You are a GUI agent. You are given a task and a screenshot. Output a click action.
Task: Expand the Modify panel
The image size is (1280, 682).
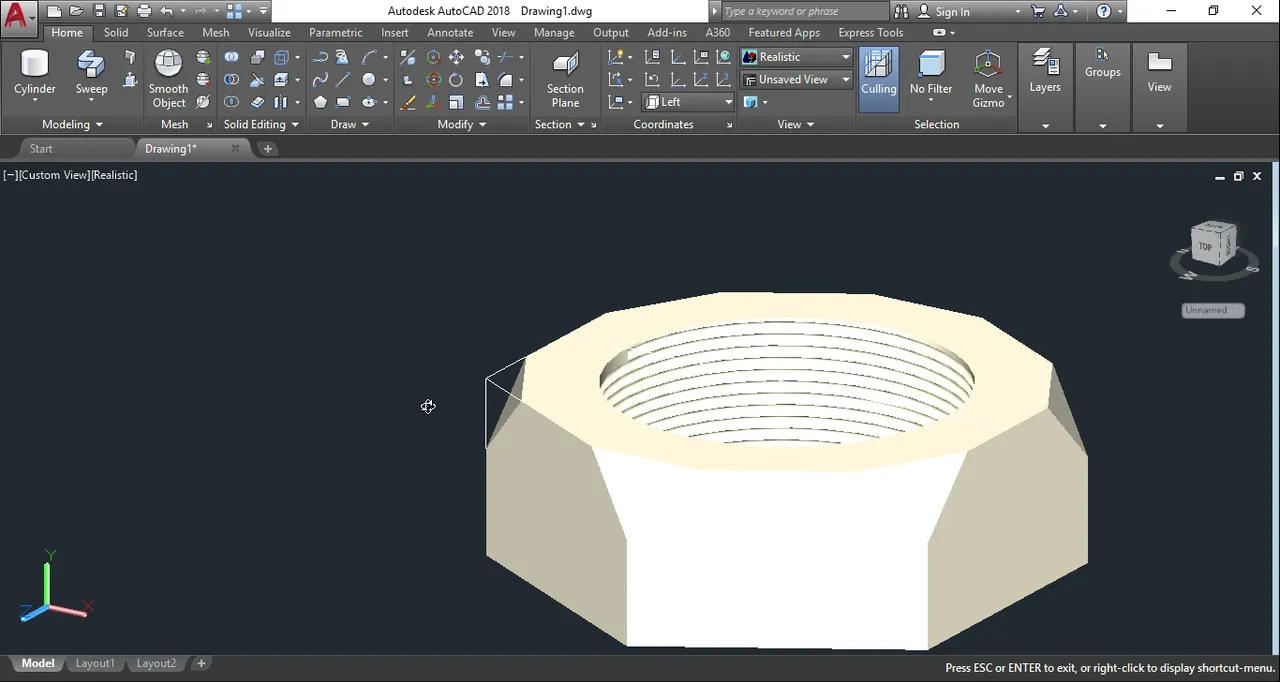462,124
